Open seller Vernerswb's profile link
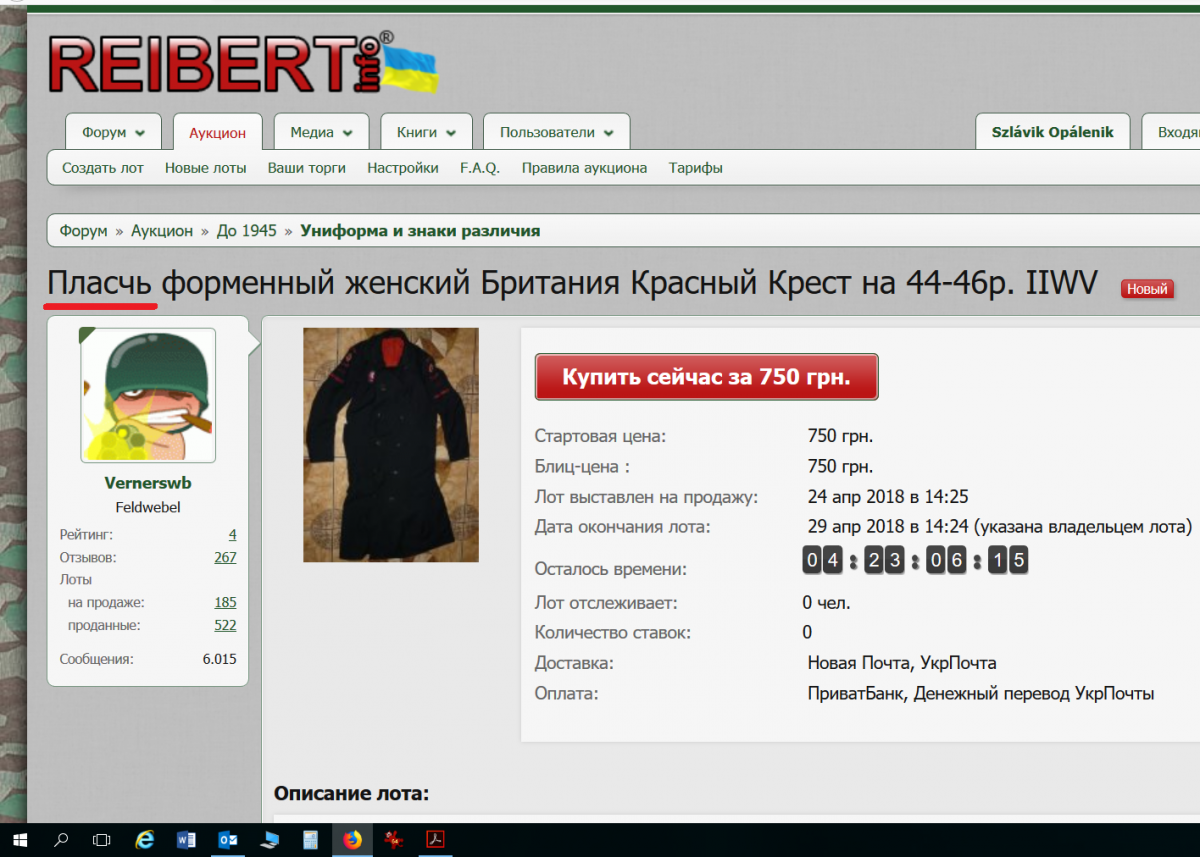The height and width of the screenshot is (857, 1200). tap(147, 483)
